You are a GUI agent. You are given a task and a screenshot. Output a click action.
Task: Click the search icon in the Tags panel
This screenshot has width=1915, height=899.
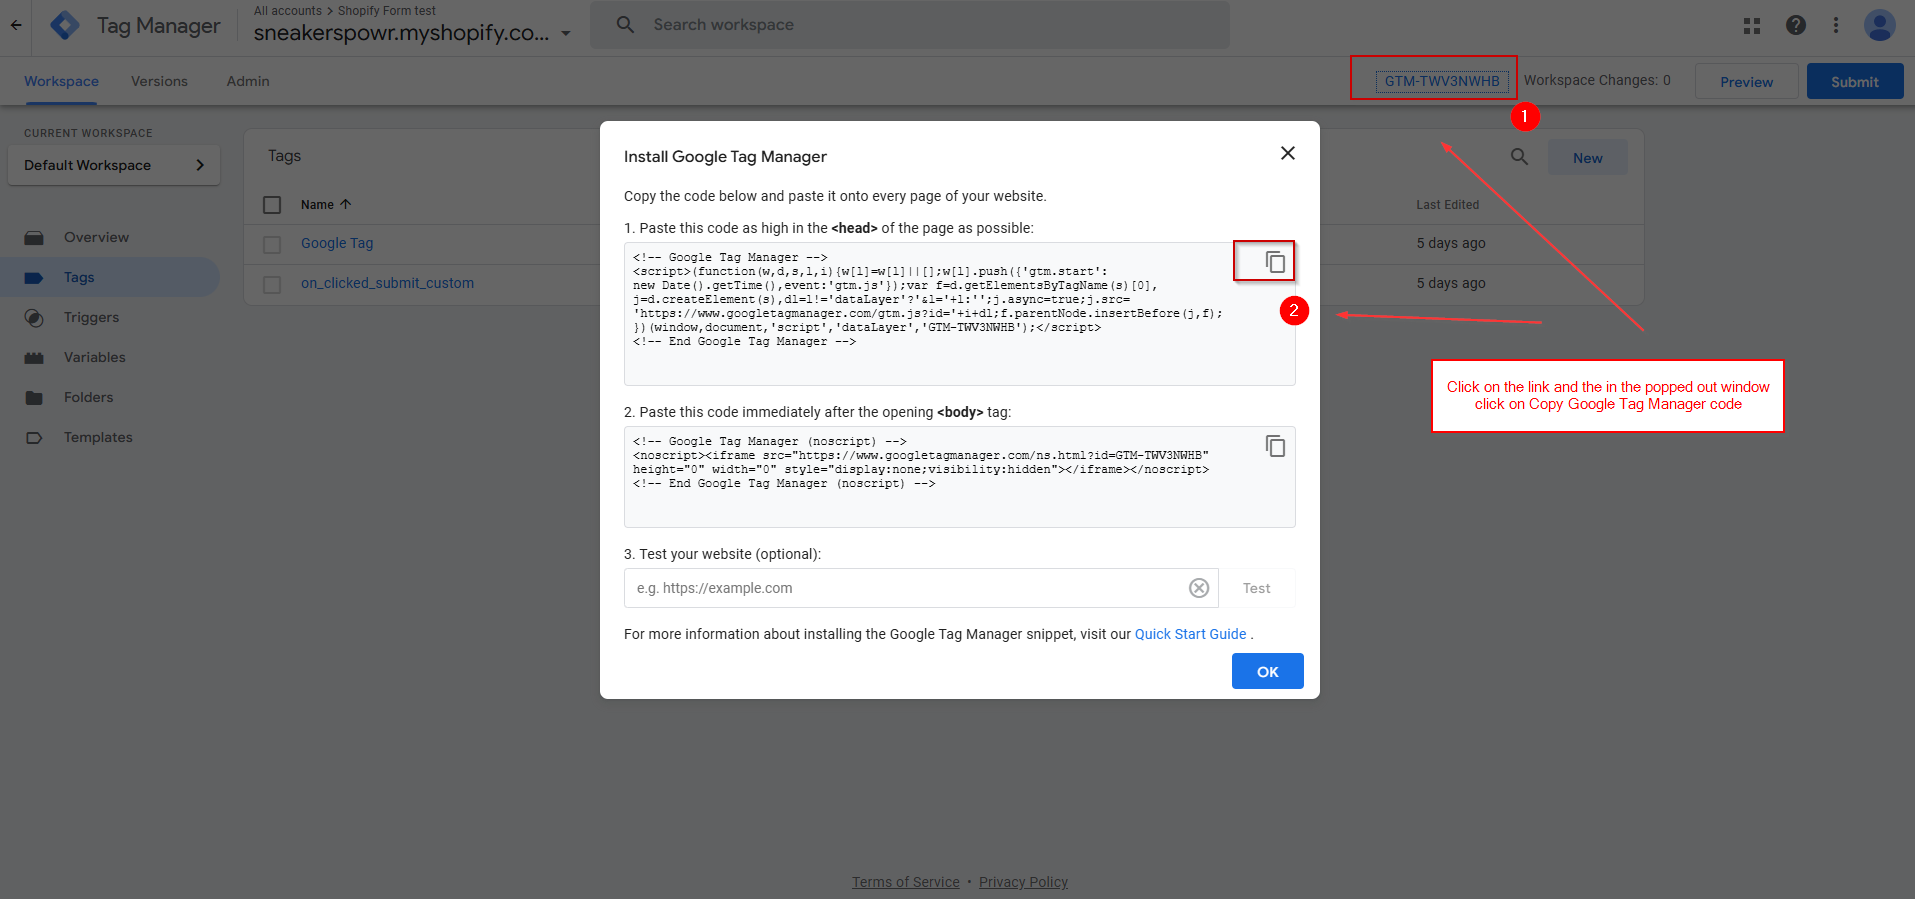(1519, 157)
